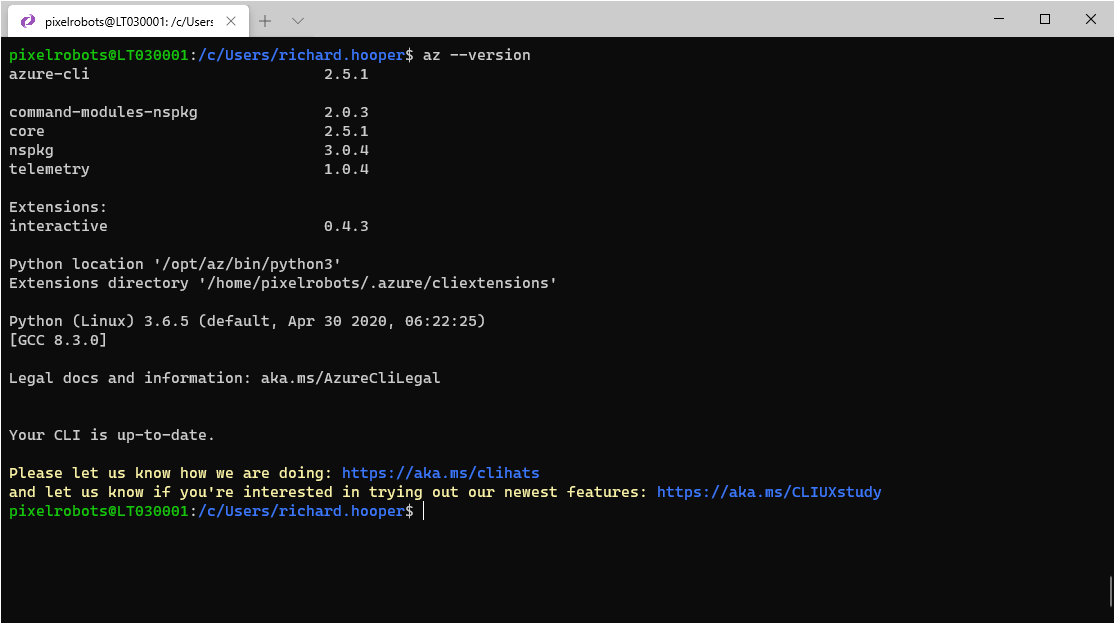The width and height of the screenshot is (1115, 624).
Task: Click the Extensions directory path line
Action: (283, 283)
